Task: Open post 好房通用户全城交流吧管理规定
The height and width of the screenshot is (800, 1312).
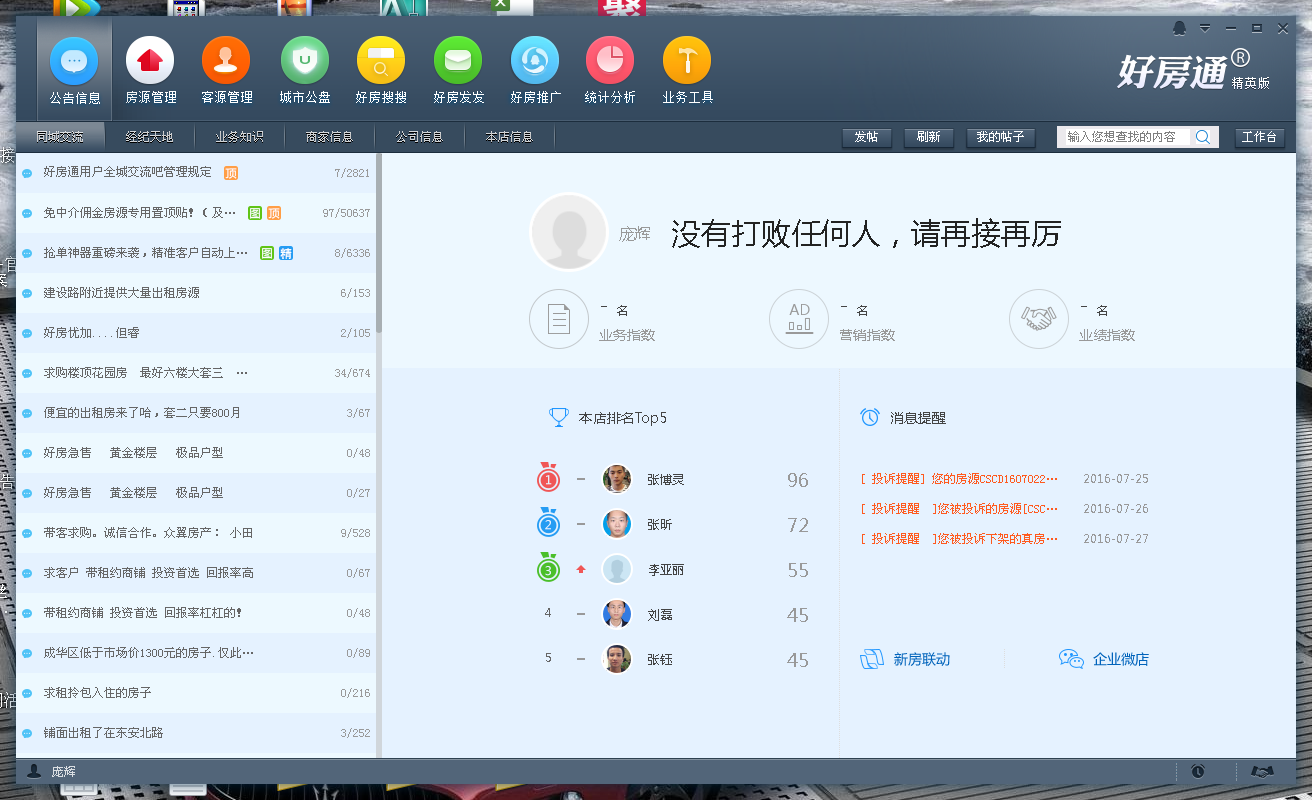Action: click(196, 173)
